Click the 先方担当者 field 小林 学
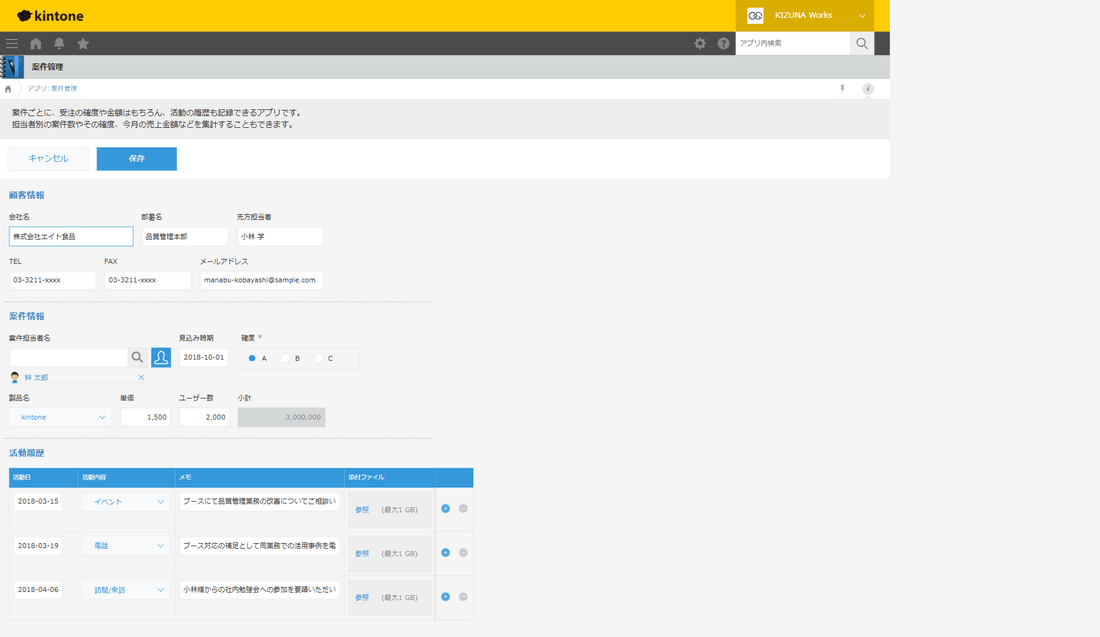 click(281, 236)
